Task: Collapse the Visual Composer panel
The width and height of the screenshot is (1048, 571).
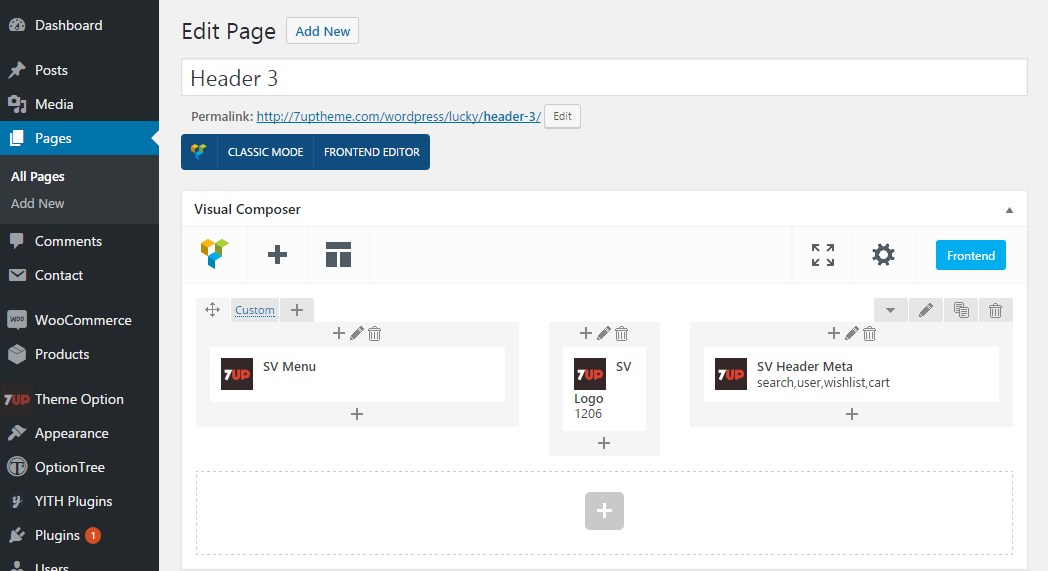Action: pyautogui.click(x=1009, y=210)
